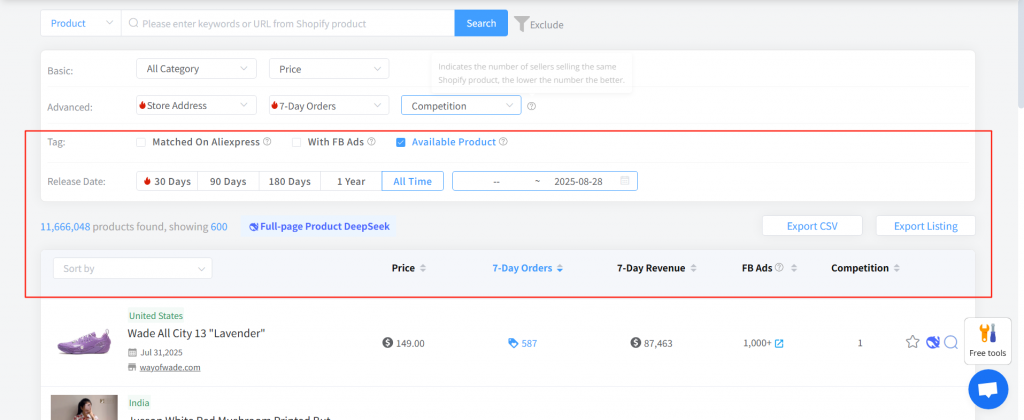Screen dimensions: 1024x420
Task: Click the help icon next to Competition dropdown
Action: [532, 106]
